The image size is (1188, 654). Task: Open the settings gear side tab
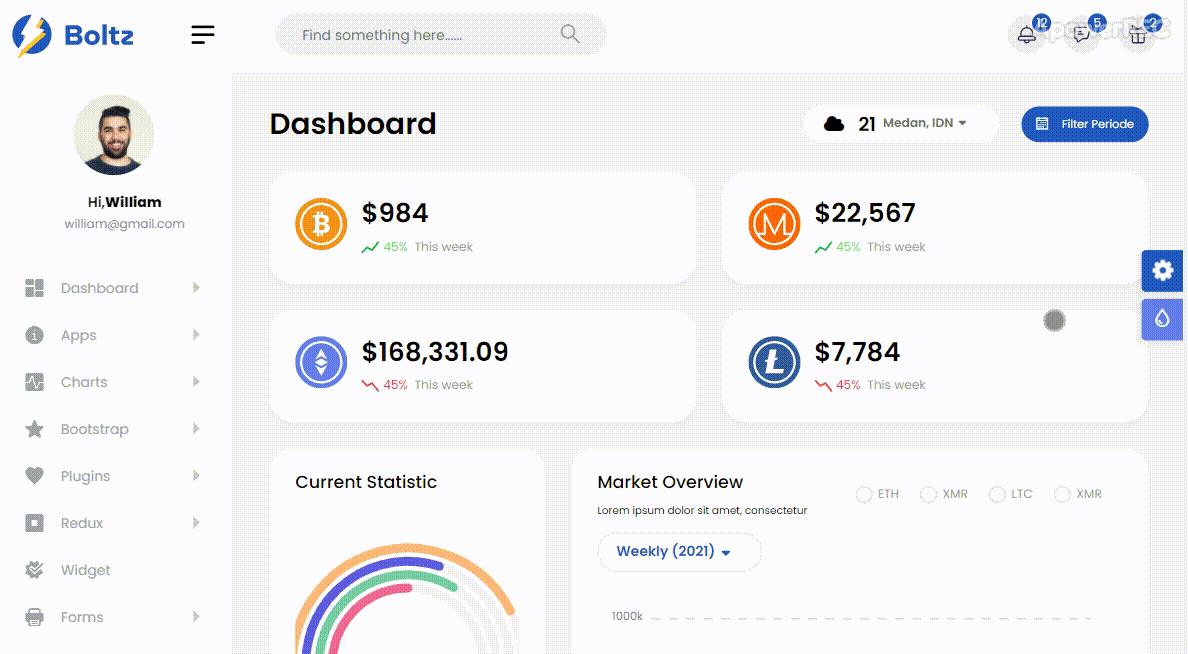(x=1162, y=271)
